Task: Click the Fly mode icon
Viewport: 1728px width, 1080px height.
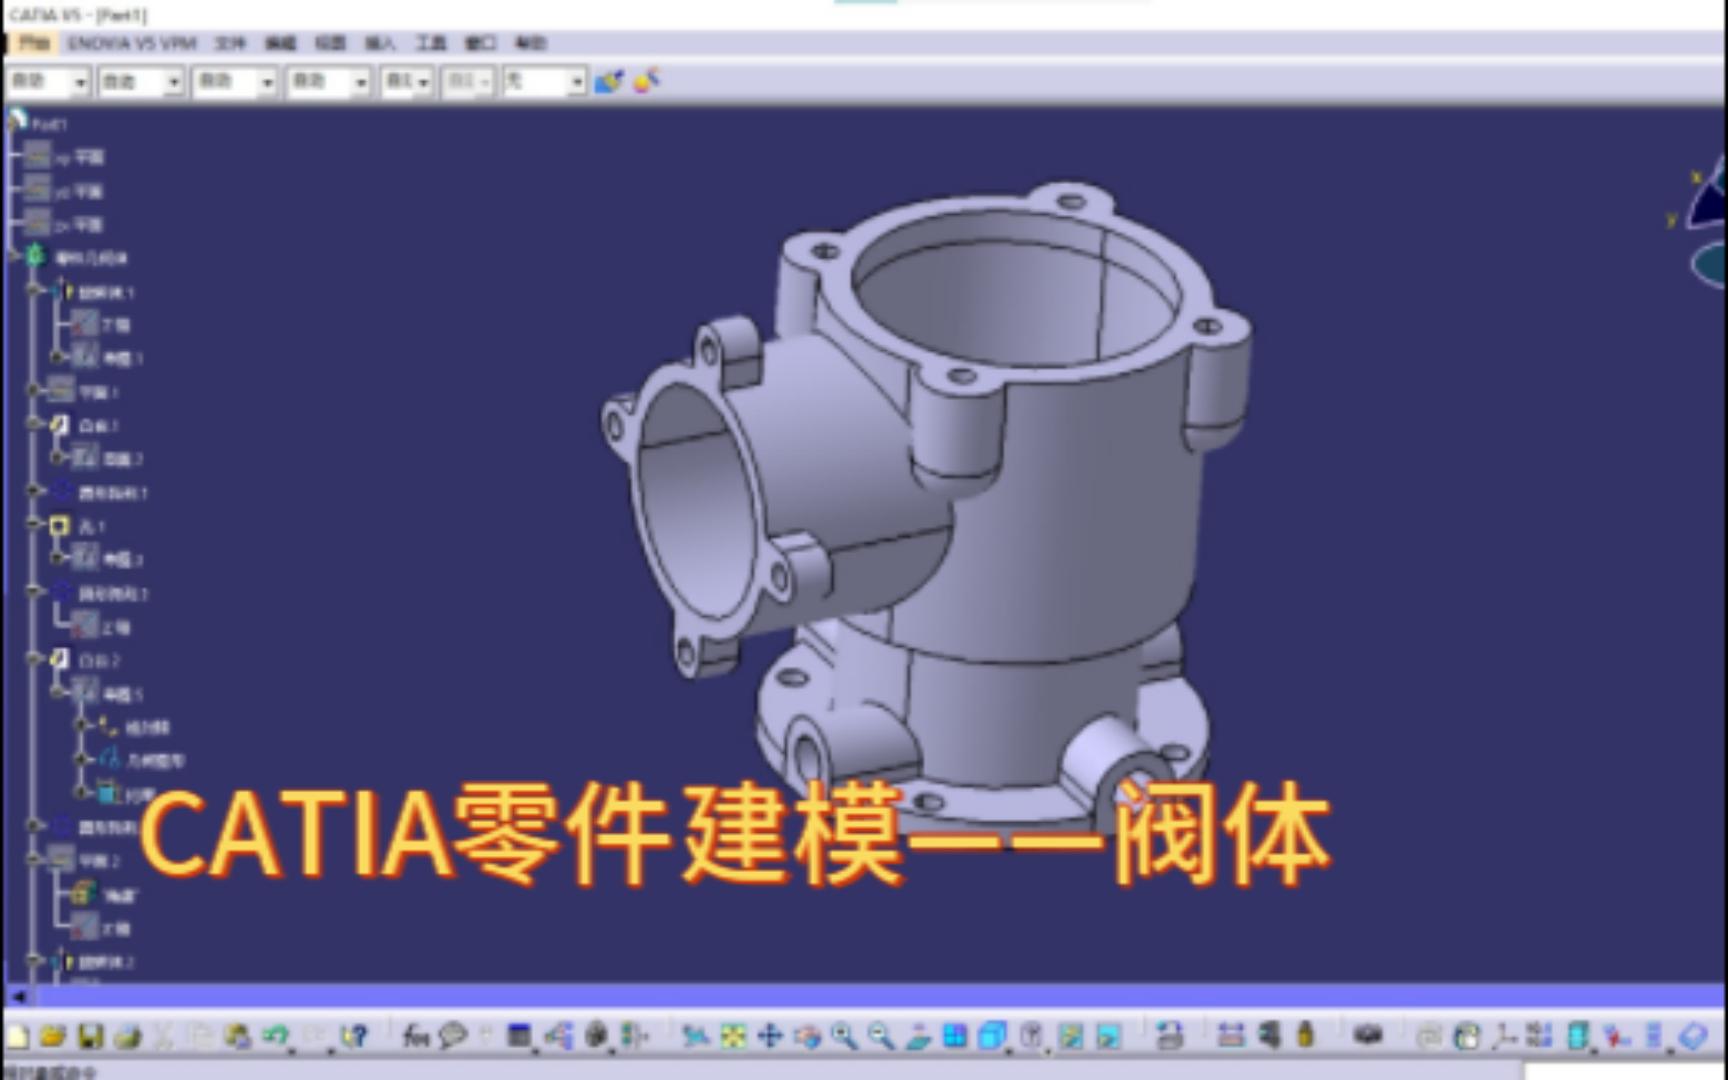Action: tap(694, 1036)
